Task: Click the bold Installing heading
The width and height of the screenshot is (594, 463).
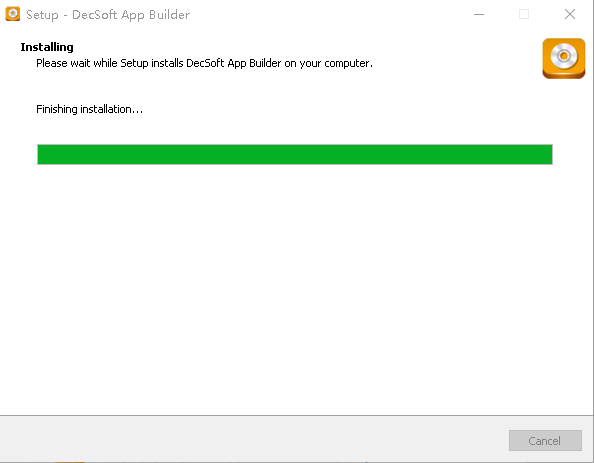Action: click(47, 47)
